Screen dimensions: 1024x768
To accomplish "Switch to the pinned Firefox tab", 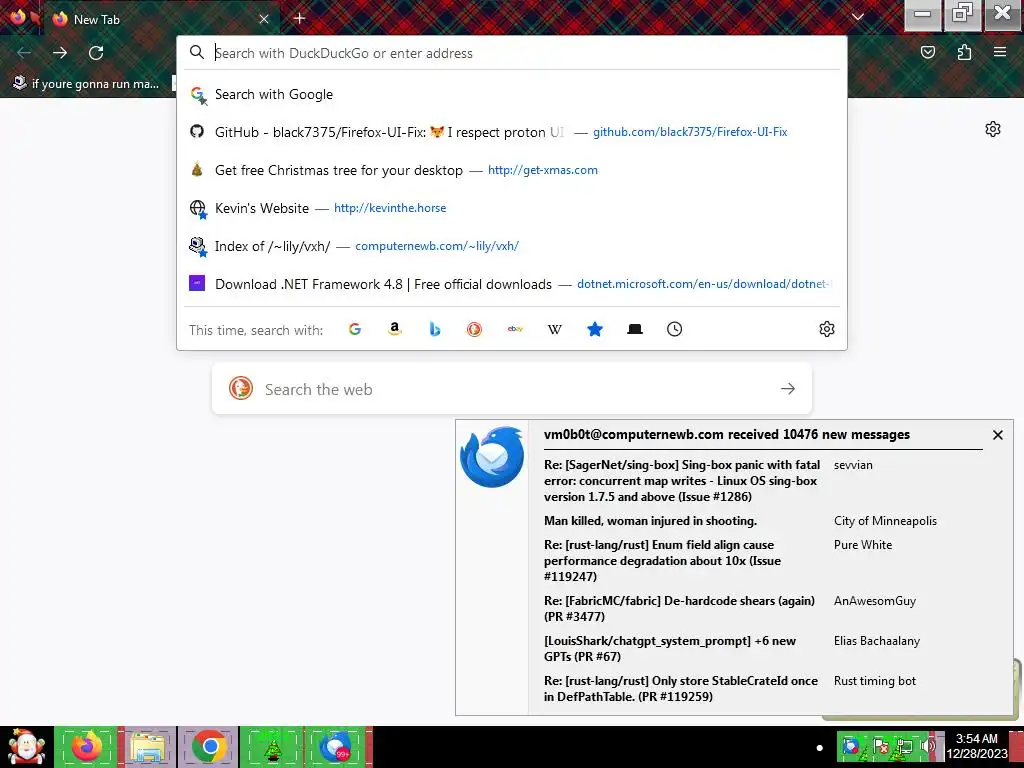I will pyautogui.click(x=18, y=17).
